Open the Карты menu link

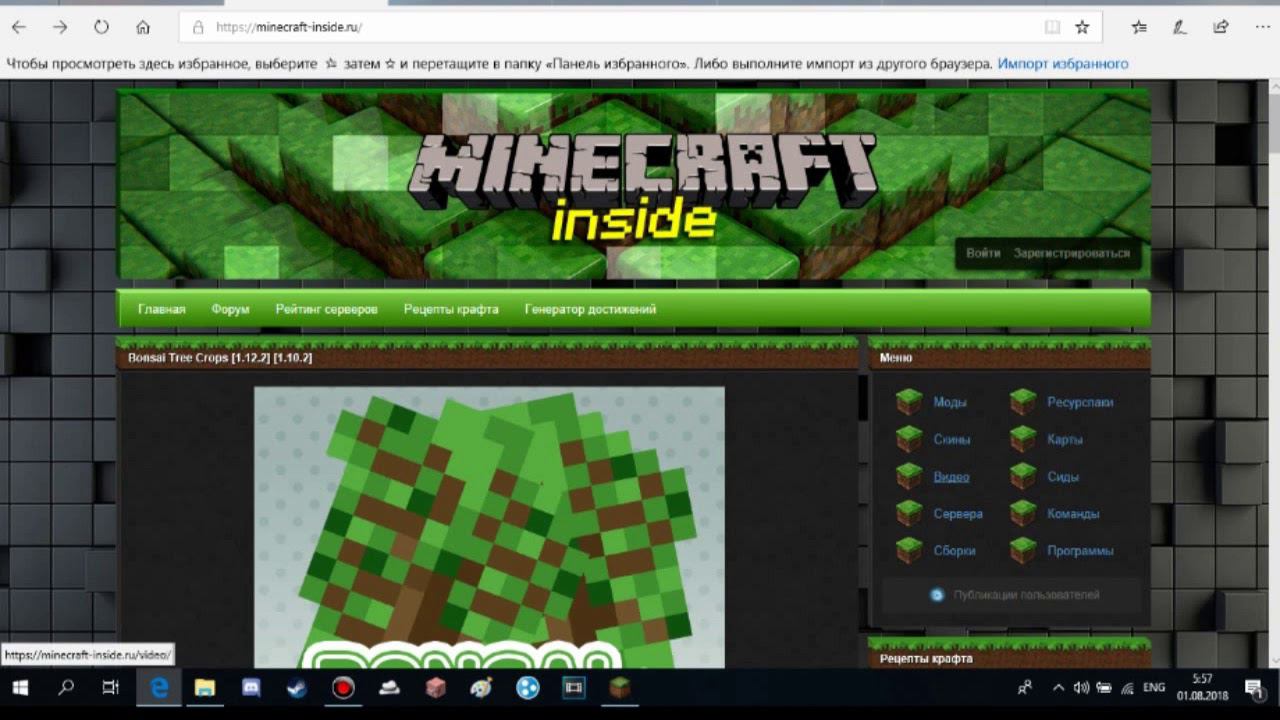tap(1065, 439)
